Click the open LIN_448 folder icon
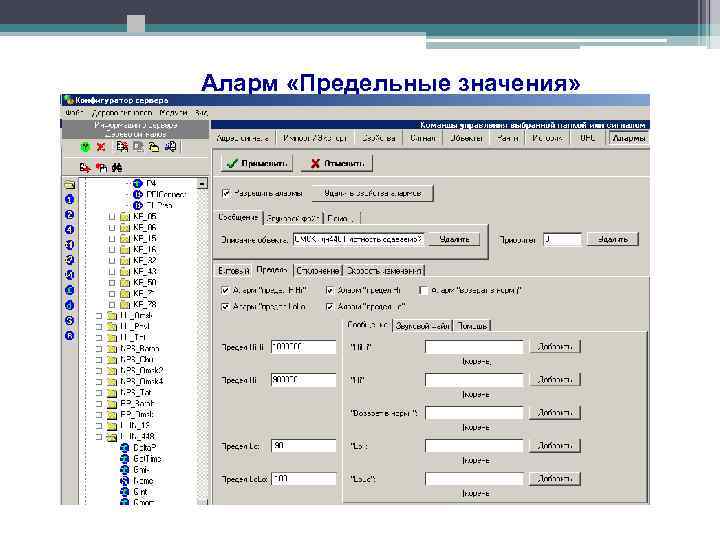720x540 pixels. pos(112,437)
